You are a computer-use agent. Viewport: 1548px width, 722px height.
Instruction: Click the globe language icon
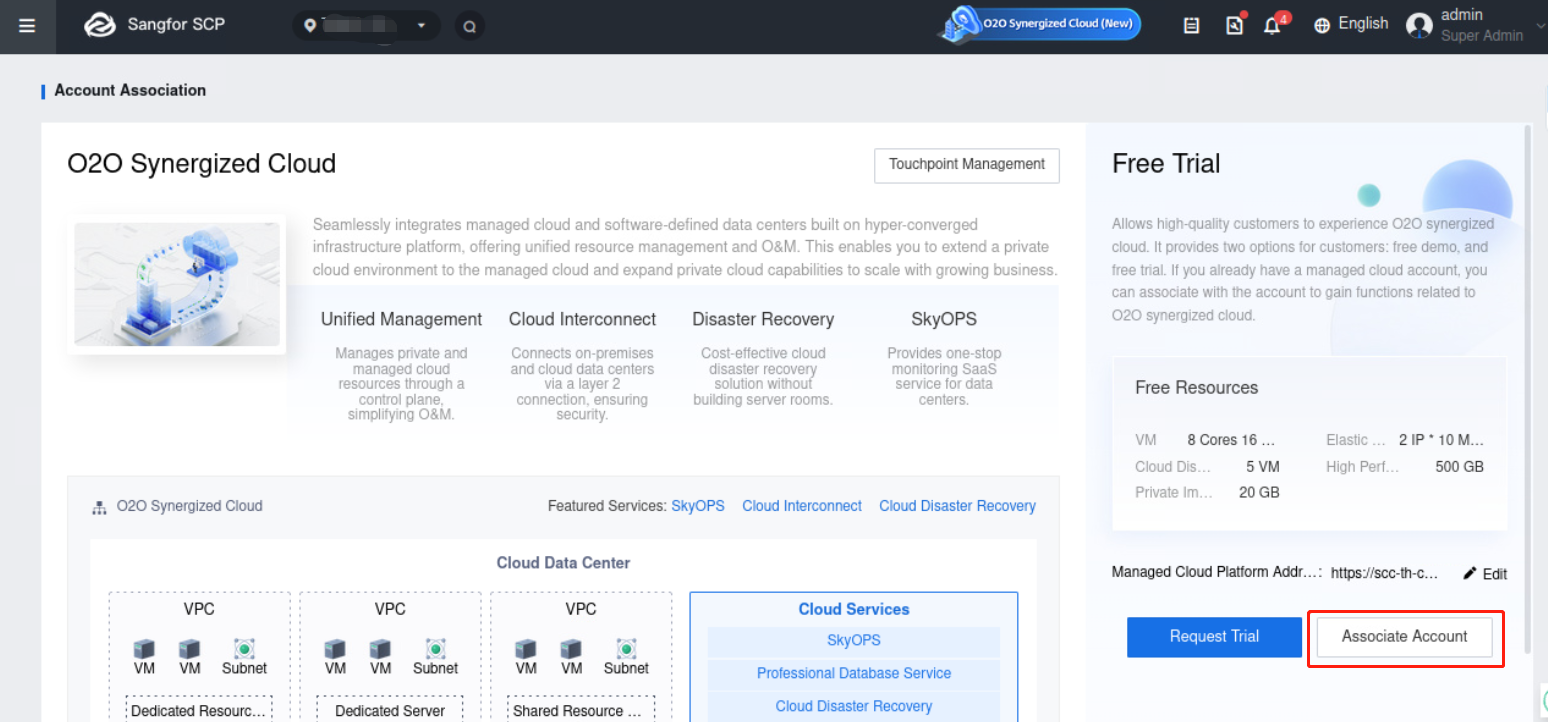[1322, 25]
